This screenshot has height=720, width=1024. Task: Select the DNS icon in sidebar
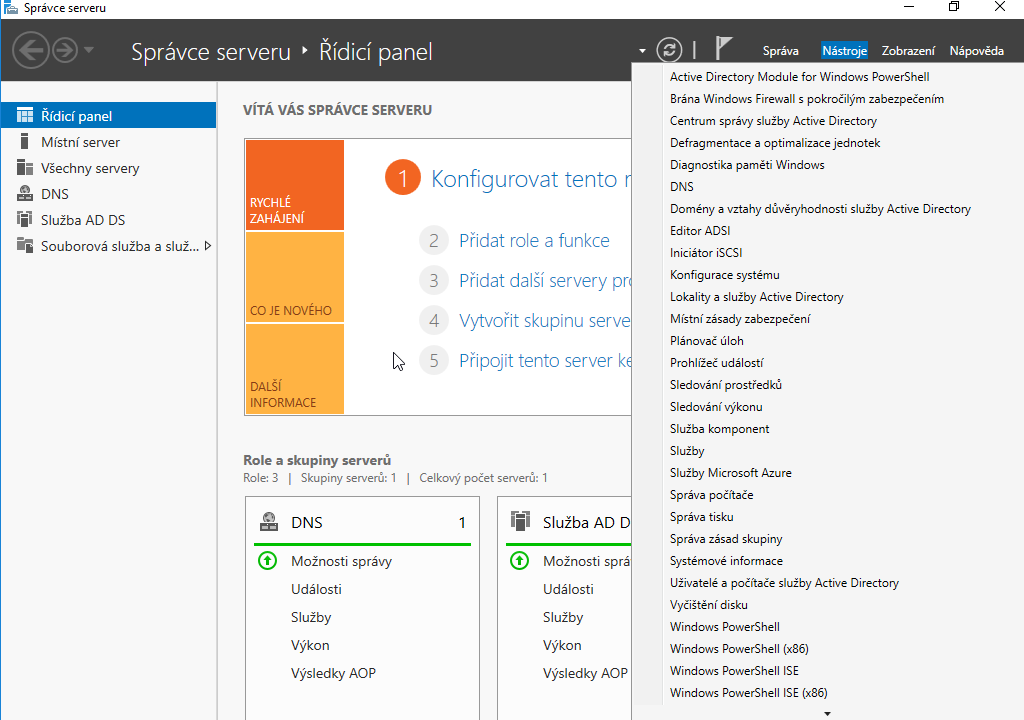[25, 194]
